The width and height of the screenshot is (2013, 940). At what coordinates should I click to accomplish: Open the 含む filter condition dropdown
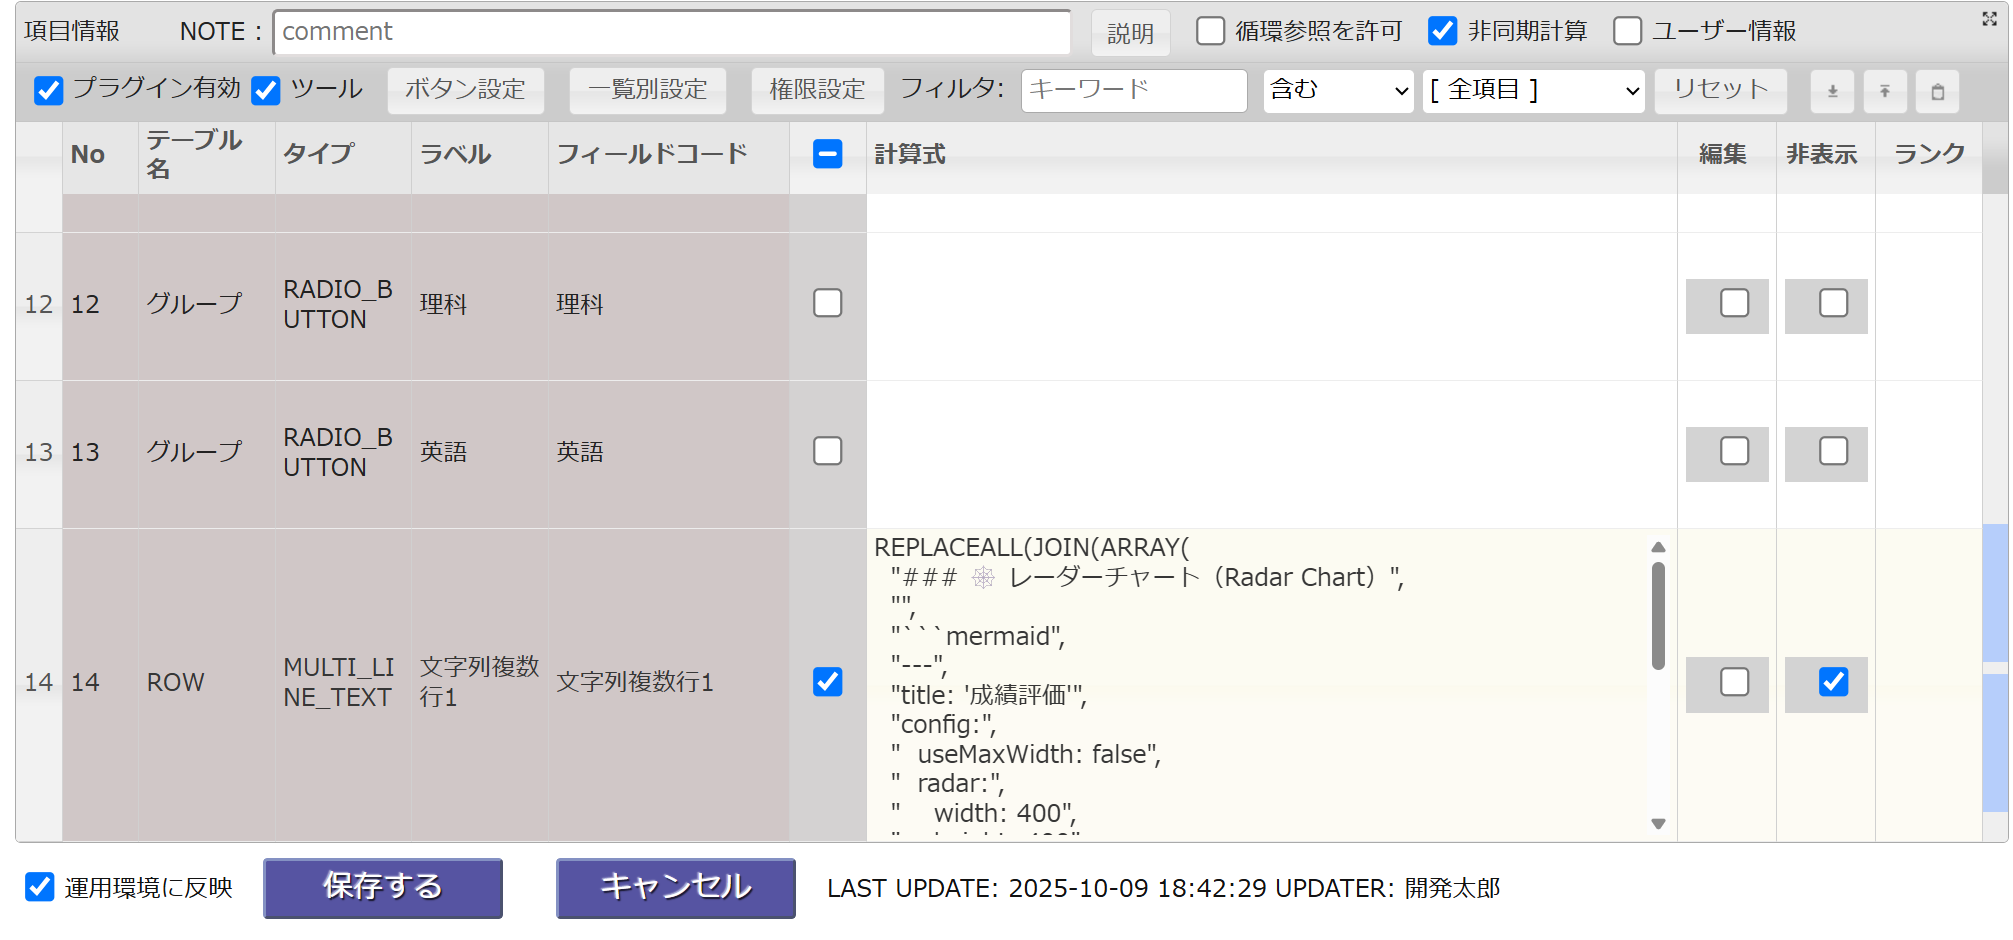[1338, 91]
